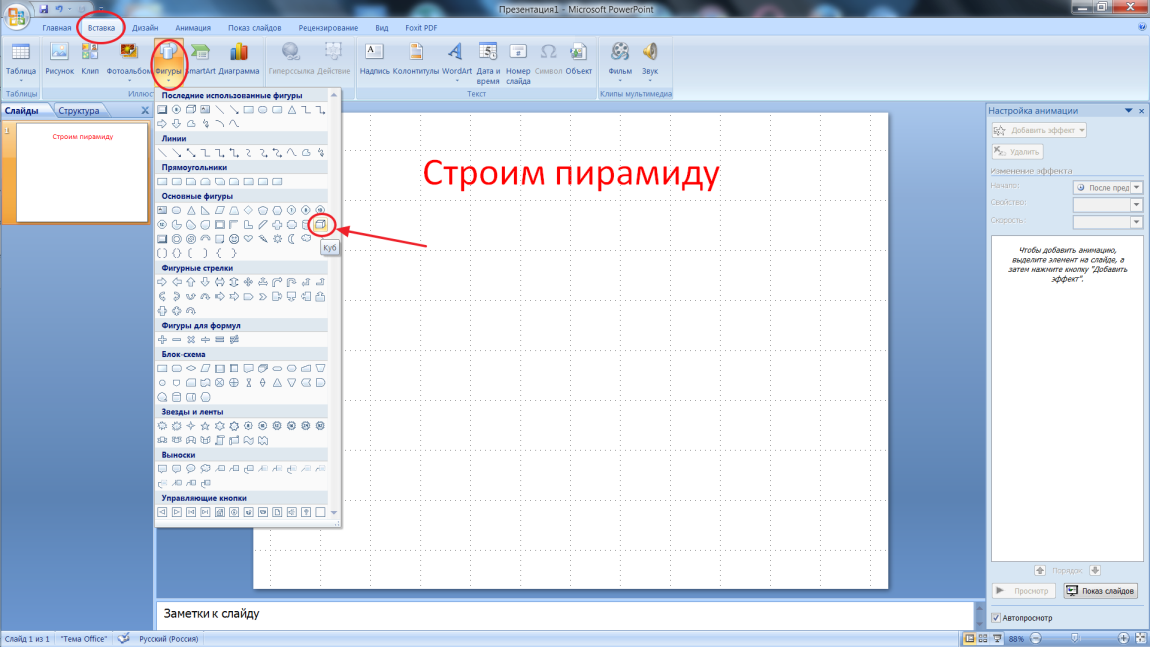Pick the Cube shape in Основные фигуры
This screenshot has height=647, width=1150.
point(321,224)
